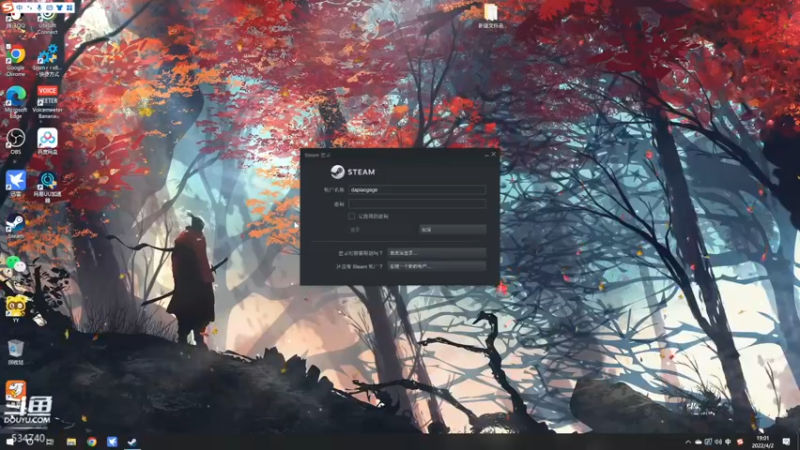This screenshot has height=450, width=800.
Task: Open the notification center icon
Action: tap(786, 441)
